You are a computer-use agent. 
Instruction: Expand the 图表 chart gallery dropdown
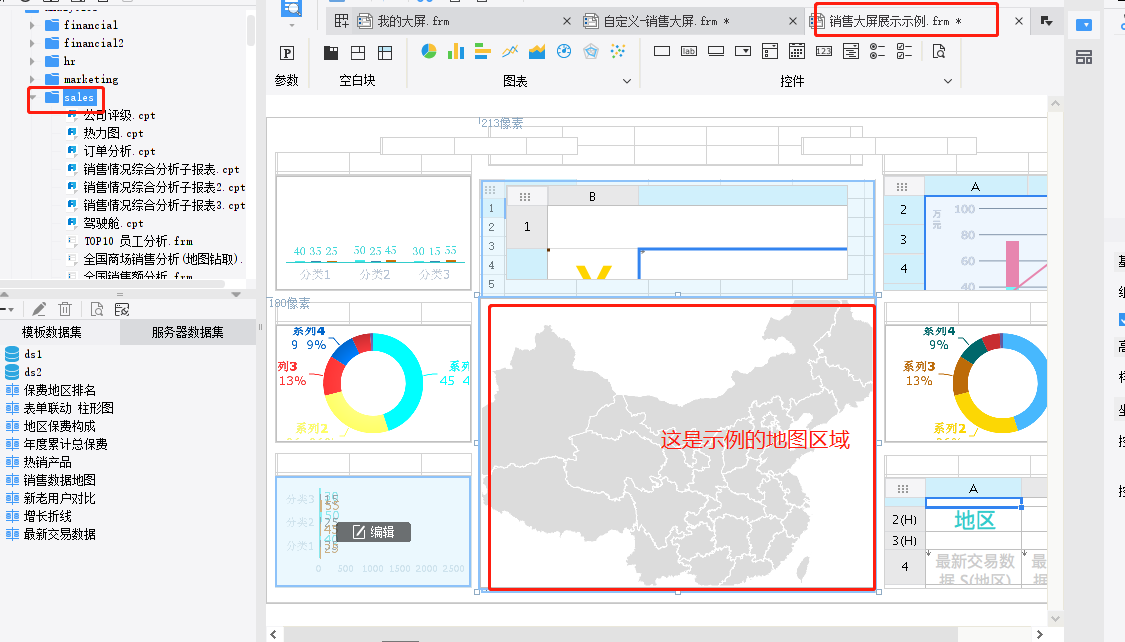[x=626, y=81]
